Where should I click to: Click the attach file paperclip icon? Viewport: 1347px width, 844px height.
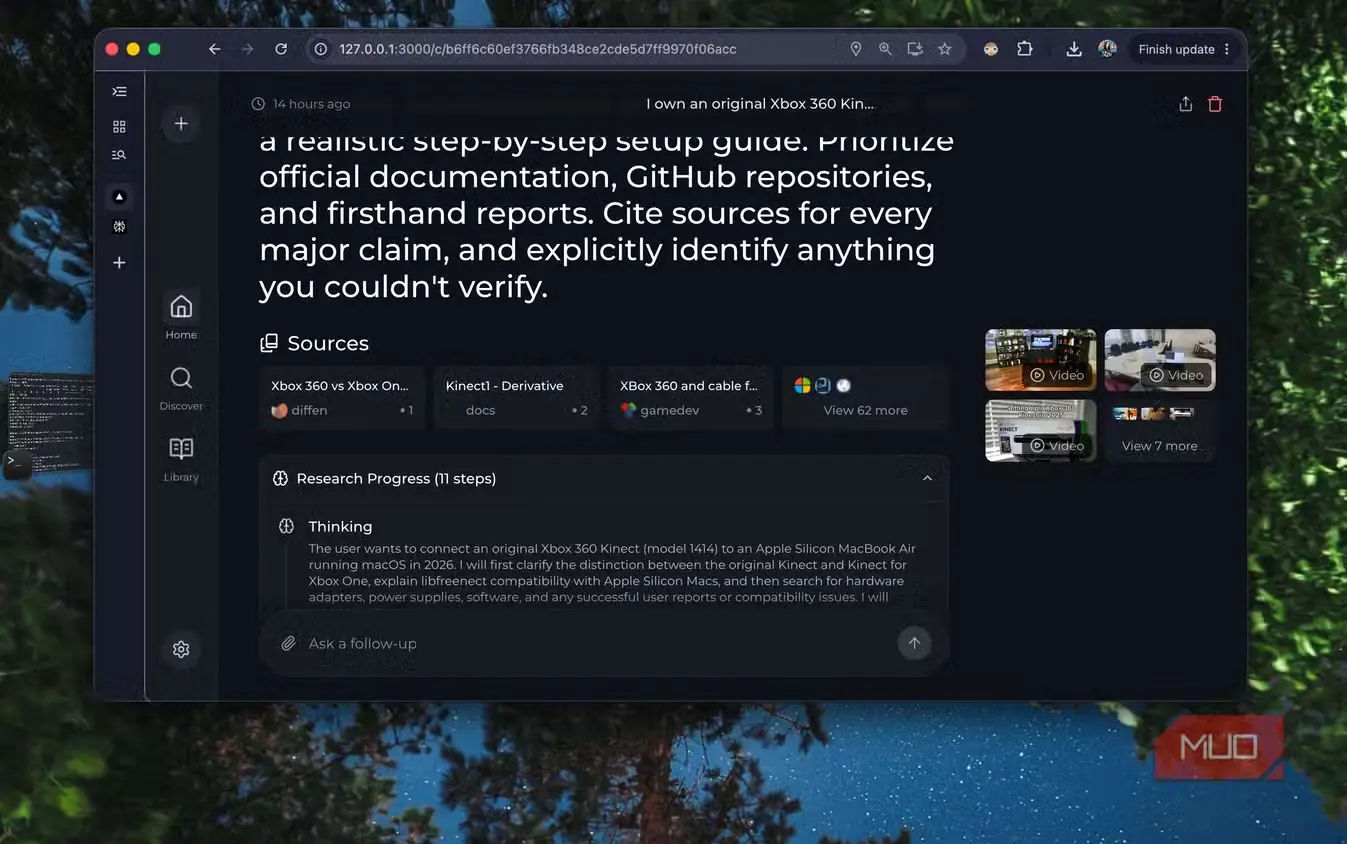pyautogui.click(x=288, y=643)
